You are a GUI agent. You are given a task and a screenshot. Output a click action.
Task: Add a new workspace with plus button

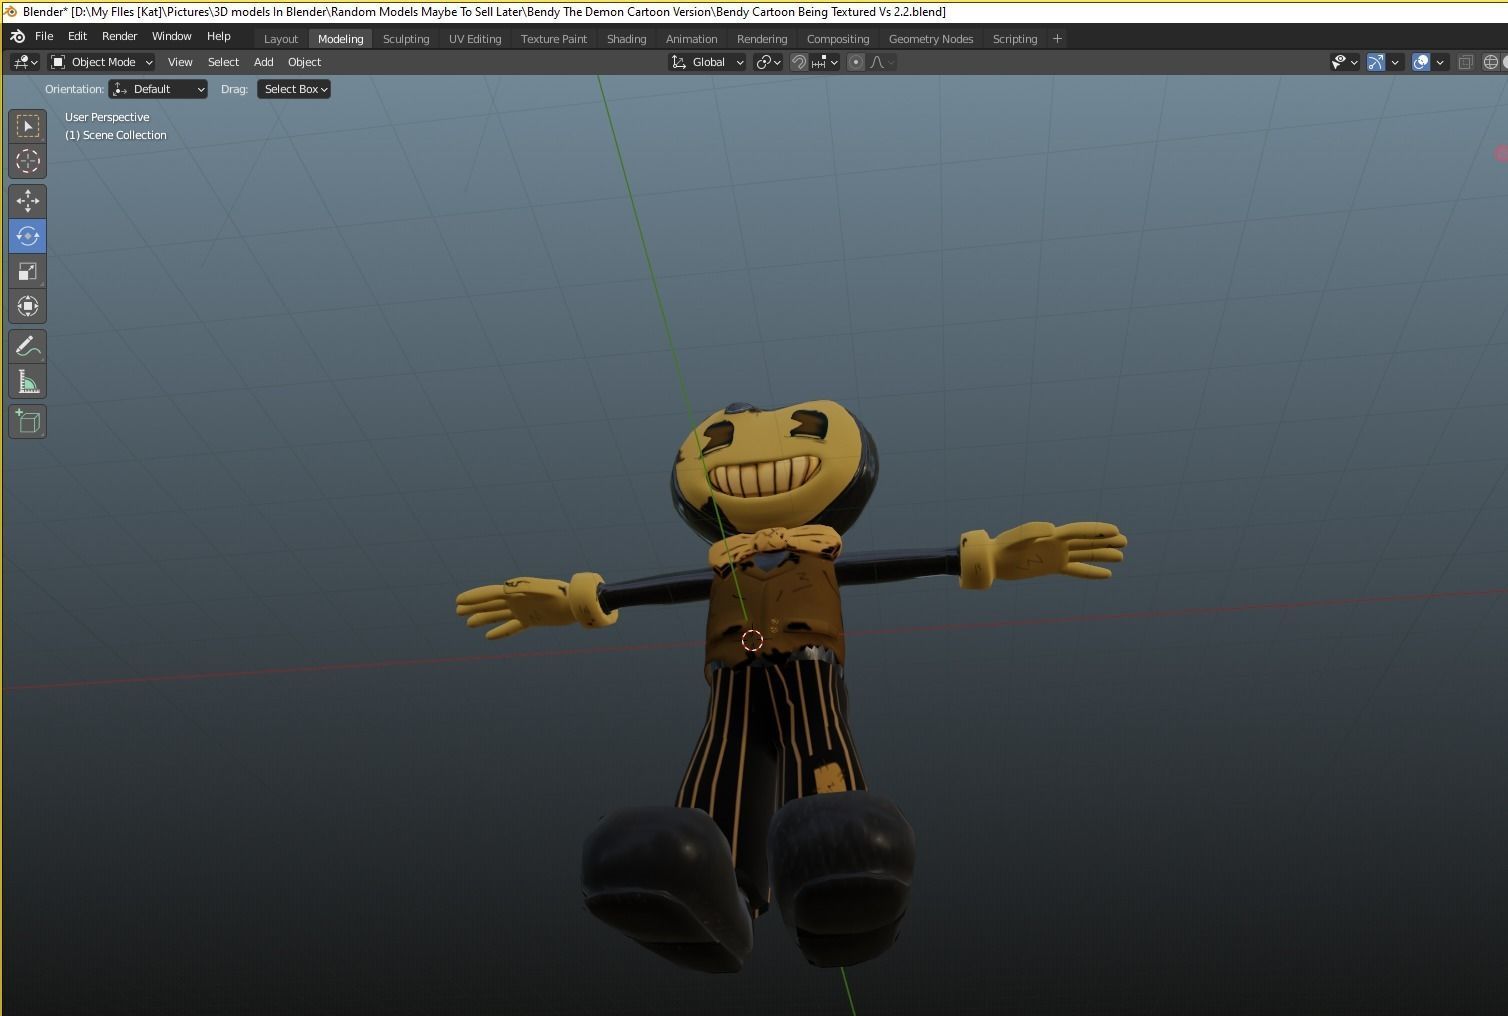[1057, 39]
